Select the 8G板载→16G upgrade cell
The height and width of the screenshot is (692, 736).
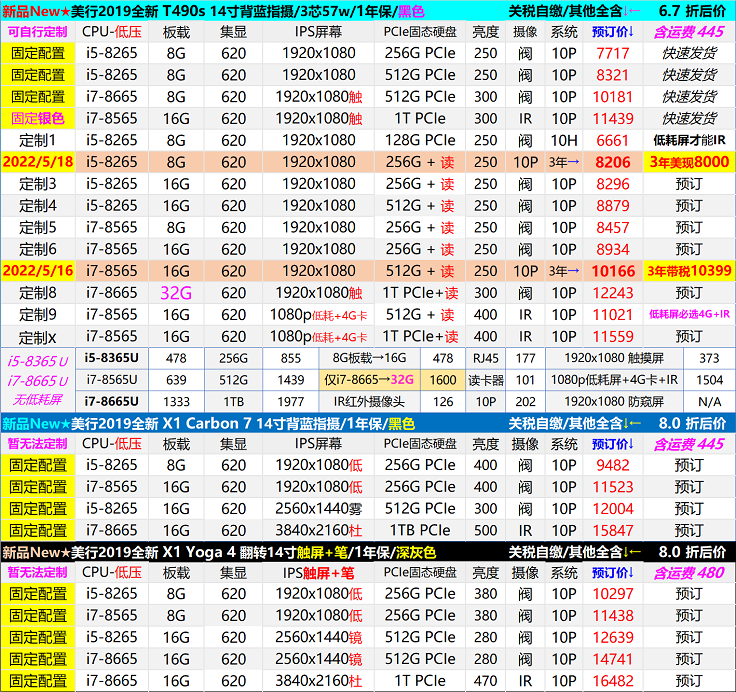[368, 358]
